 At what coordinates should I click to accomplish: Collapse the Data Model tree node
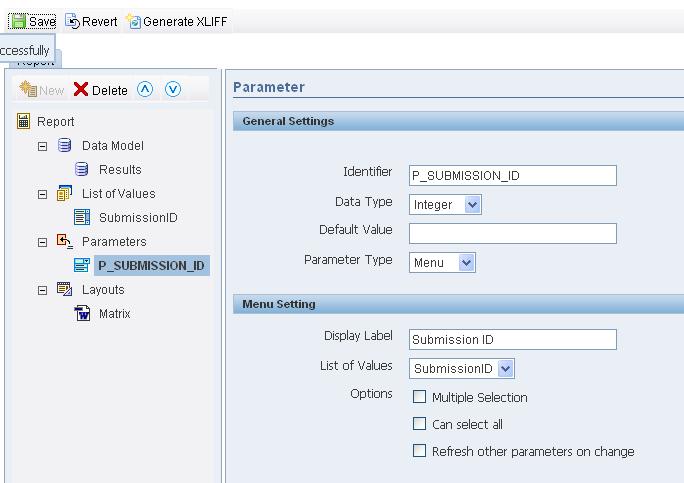tap(42, 146)
